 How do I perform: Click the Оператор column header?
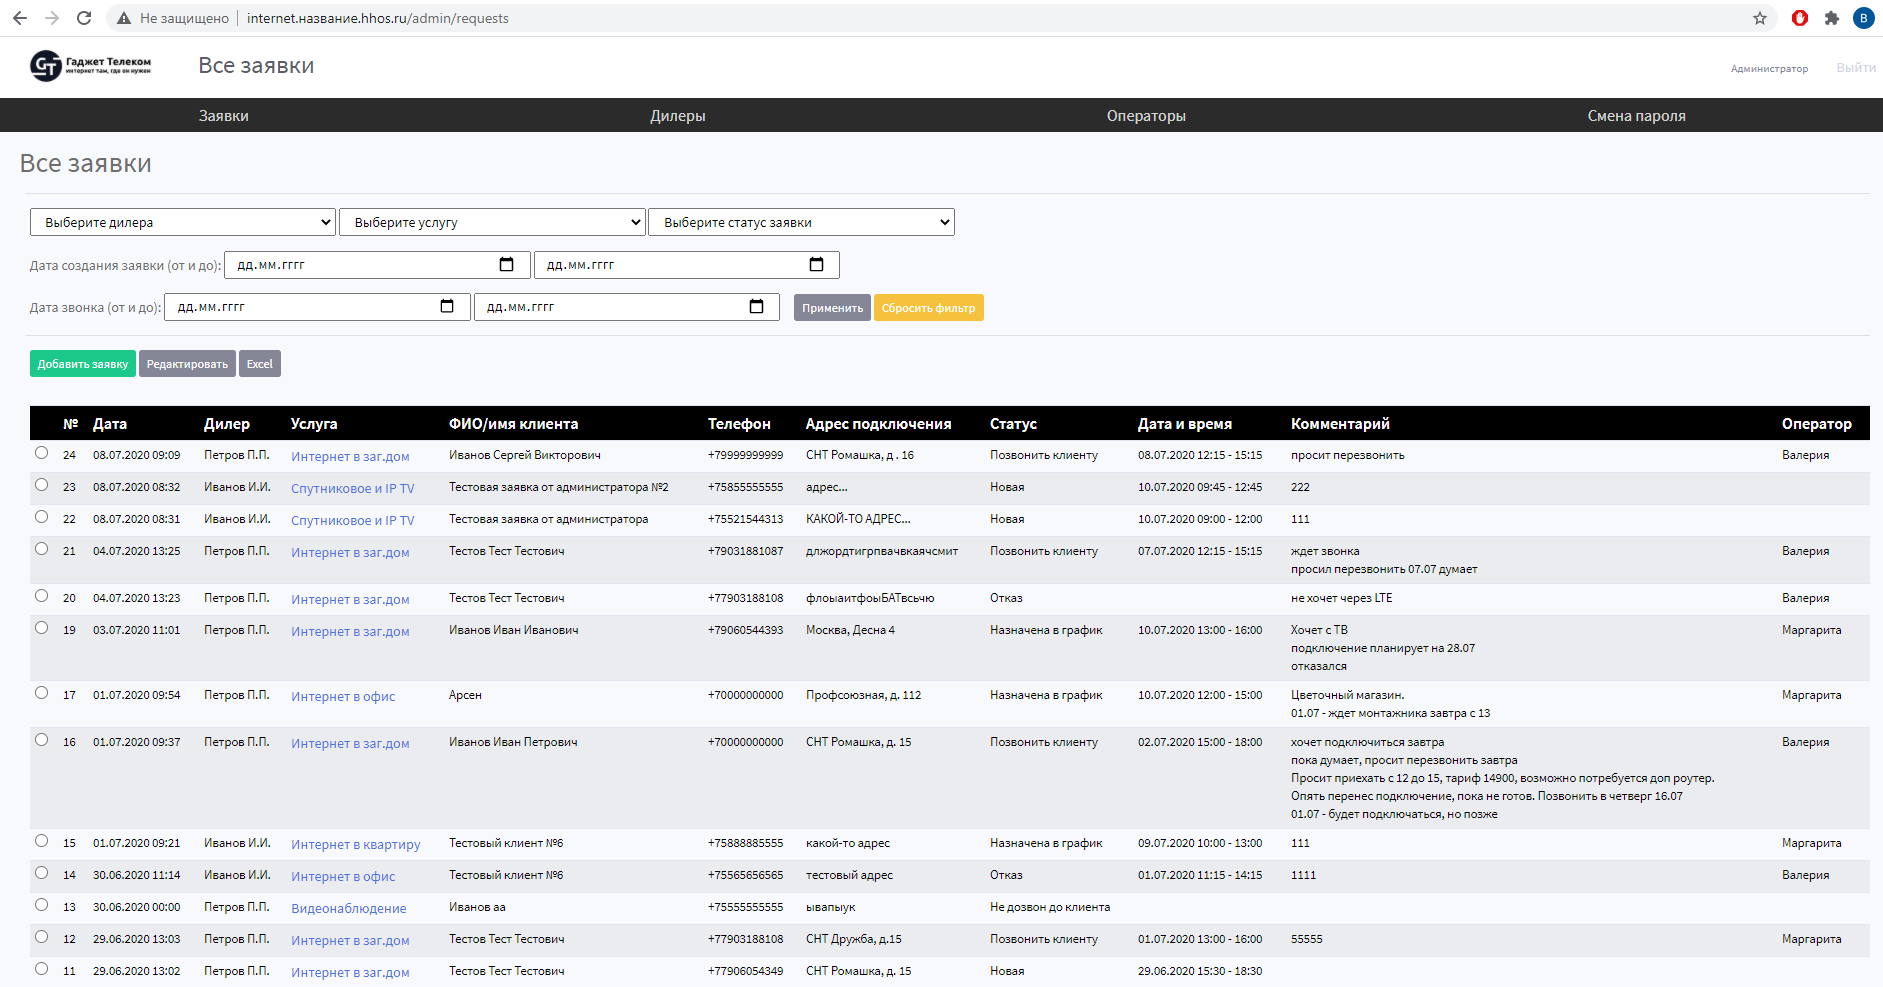(1816, 424)
